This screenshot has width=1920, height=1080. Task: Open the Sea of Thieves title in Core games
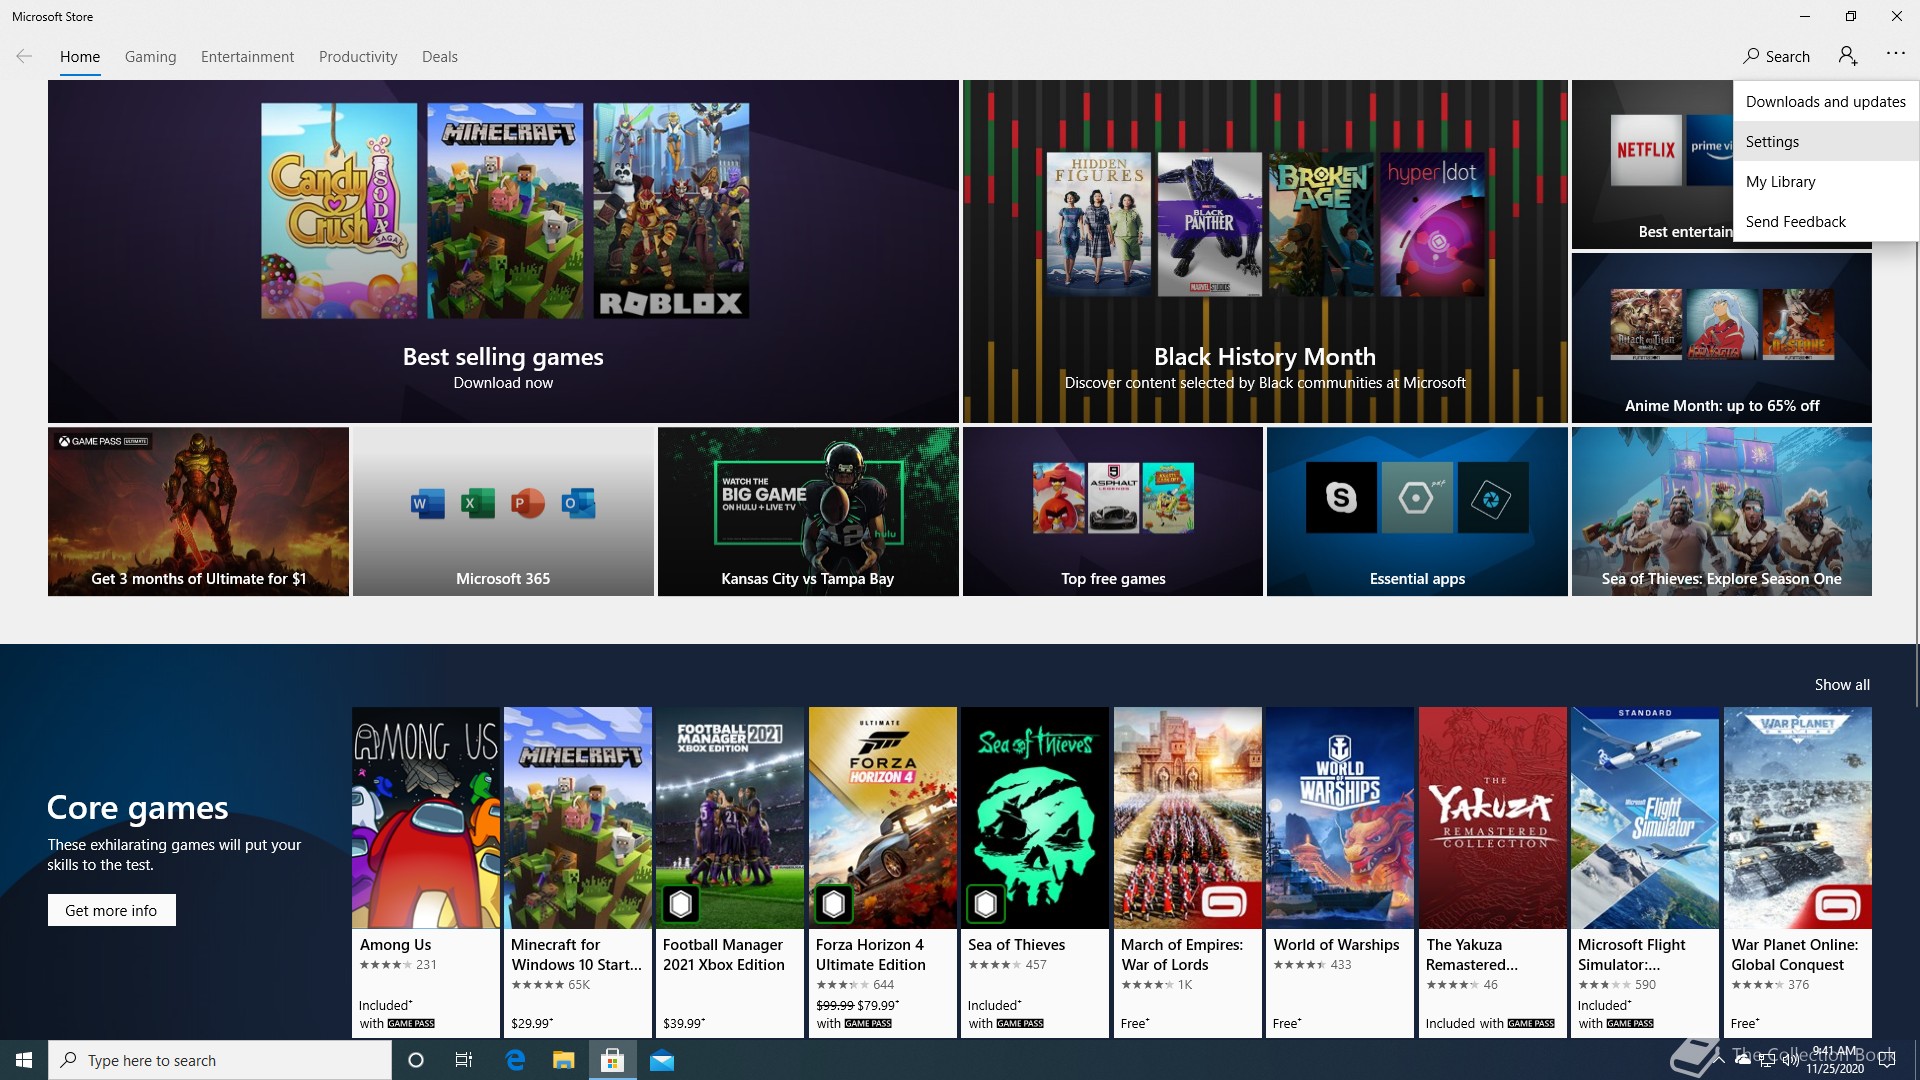click(1016, 944)
